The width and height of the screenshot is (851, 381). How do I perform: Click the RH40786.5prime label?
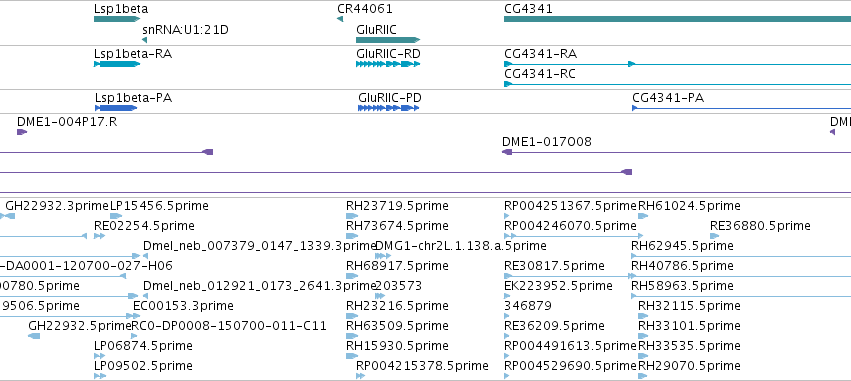coord(682,266)
